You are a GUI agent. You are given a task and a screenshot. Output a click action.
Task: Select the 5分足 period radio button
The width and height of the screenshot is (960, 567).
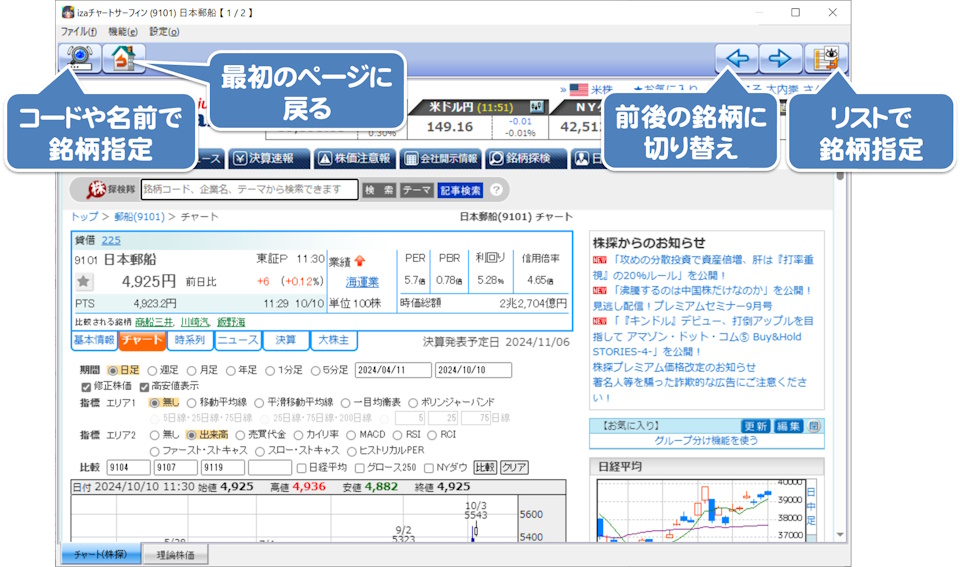point(316,370)
